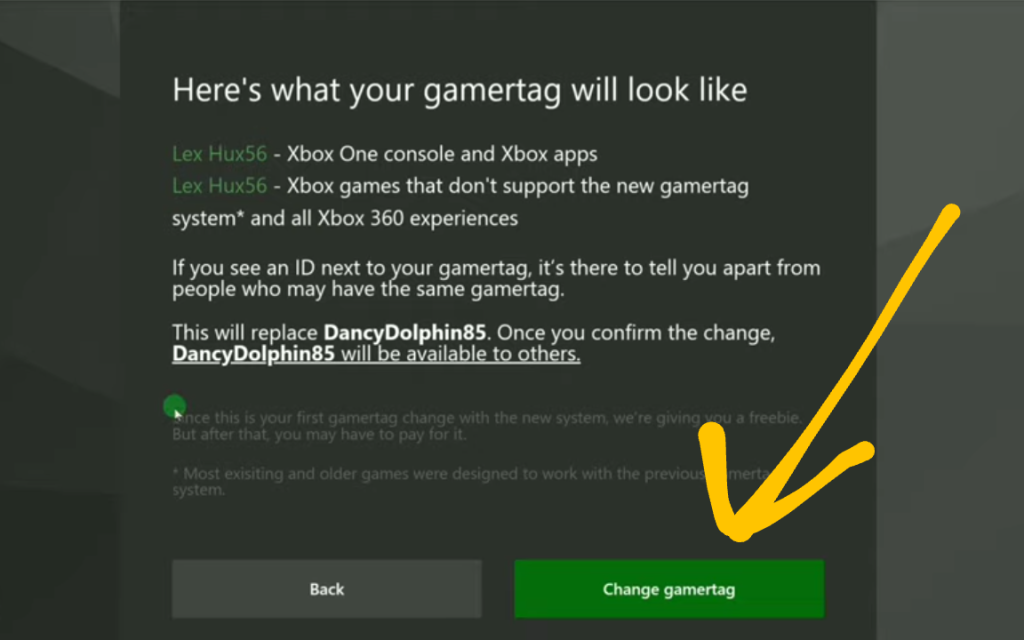The height and width of the screenshot is (640, 1024).
Task: Click the Lex Hux56 gamertag beside Xbox games
Action: (x=219, y=186)
